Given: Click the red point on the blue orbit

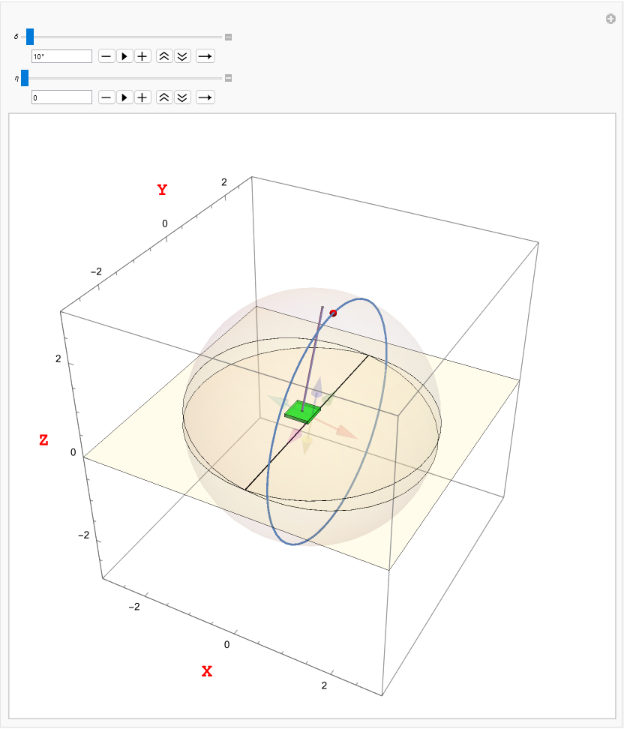Looking at the screenshot, I should (333, 313).
